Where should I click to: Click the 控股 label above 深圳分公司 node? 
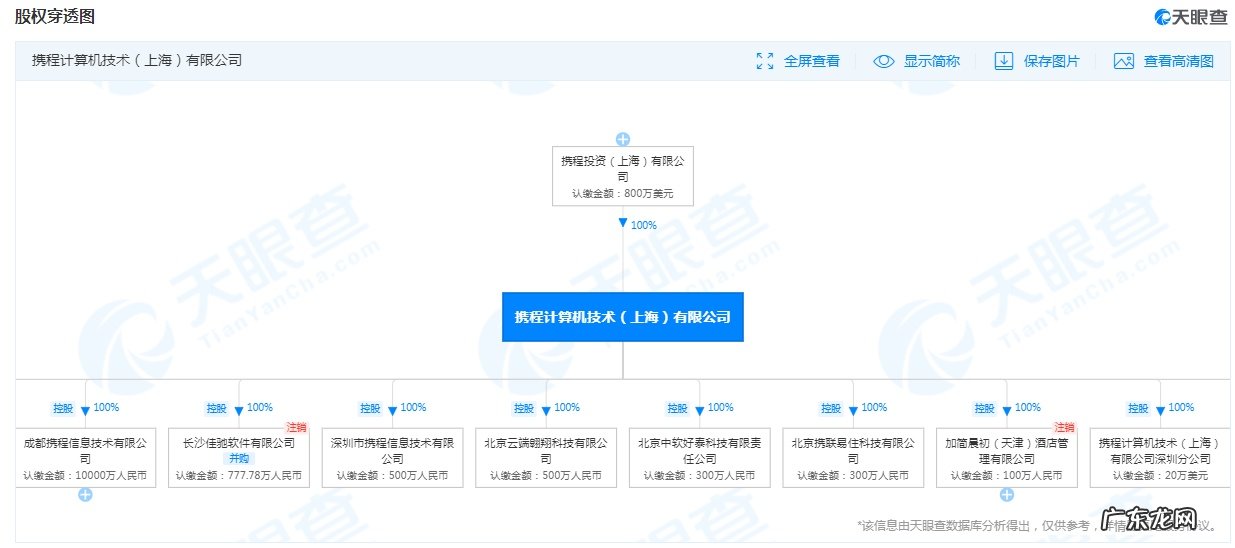[1138, 408]
